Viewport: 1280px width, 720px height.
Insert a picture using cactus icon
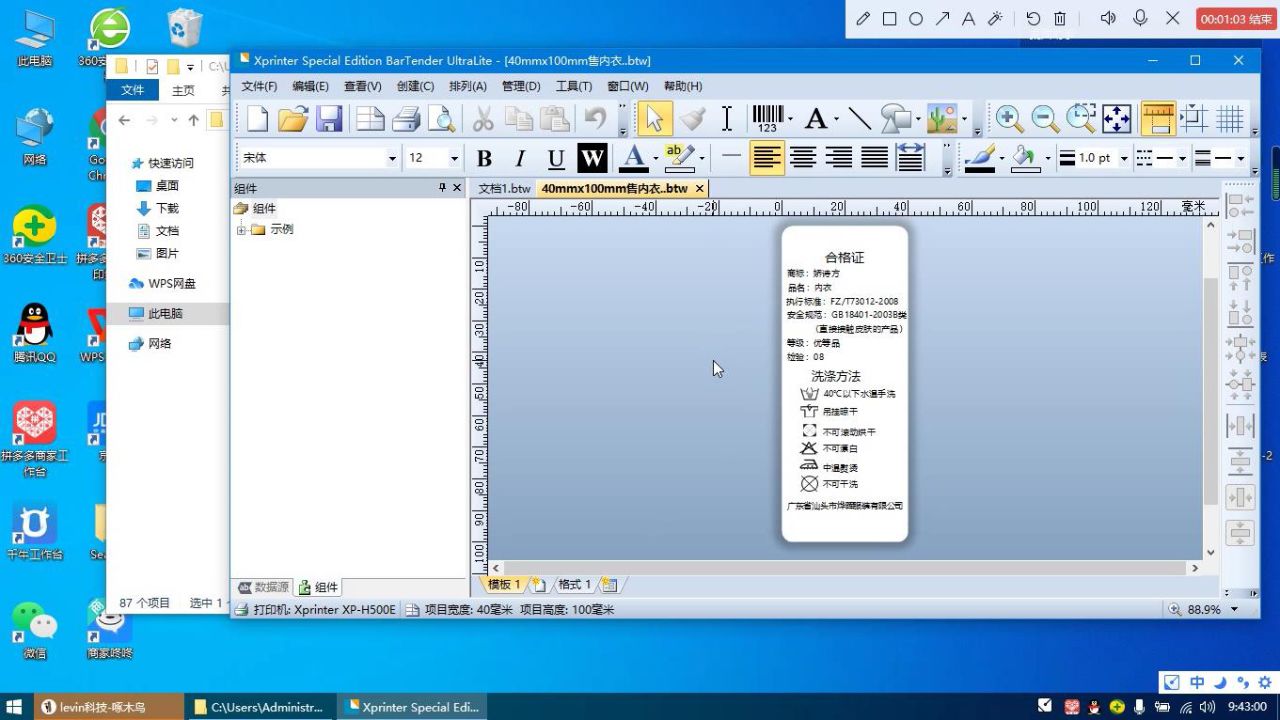coord(941,119)
